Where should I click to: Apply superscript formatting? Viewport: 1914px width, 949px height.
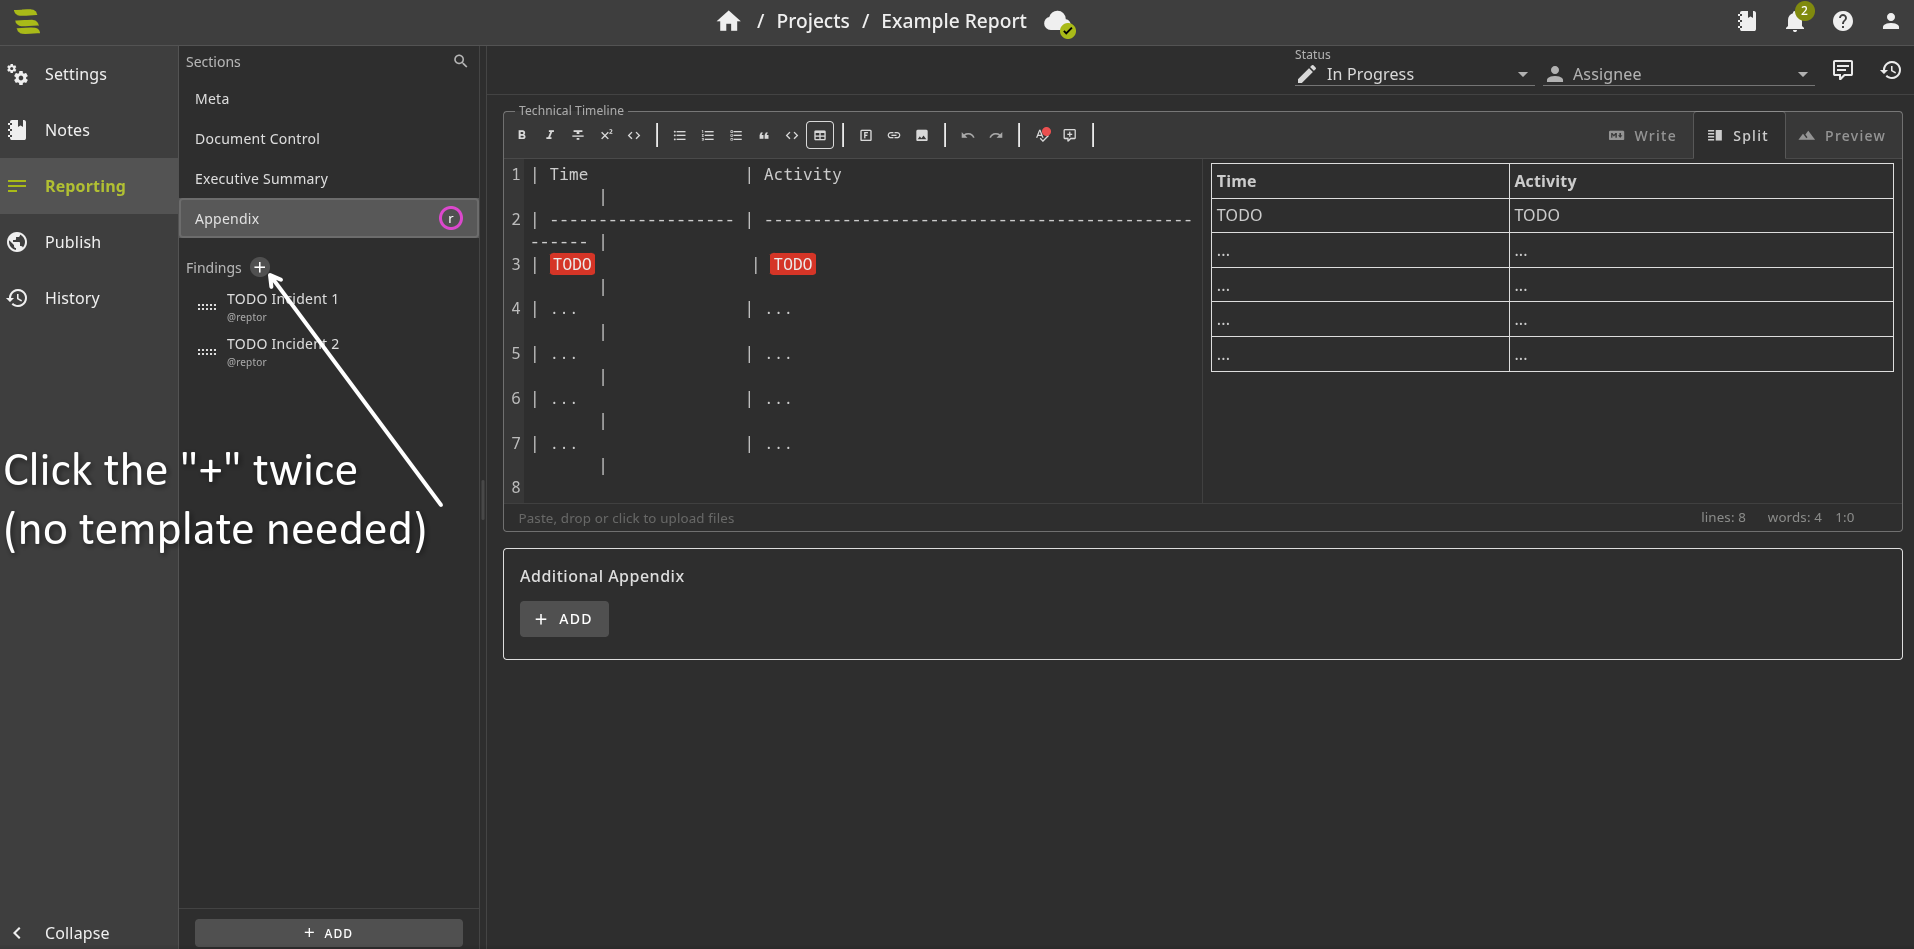[605, 135]
